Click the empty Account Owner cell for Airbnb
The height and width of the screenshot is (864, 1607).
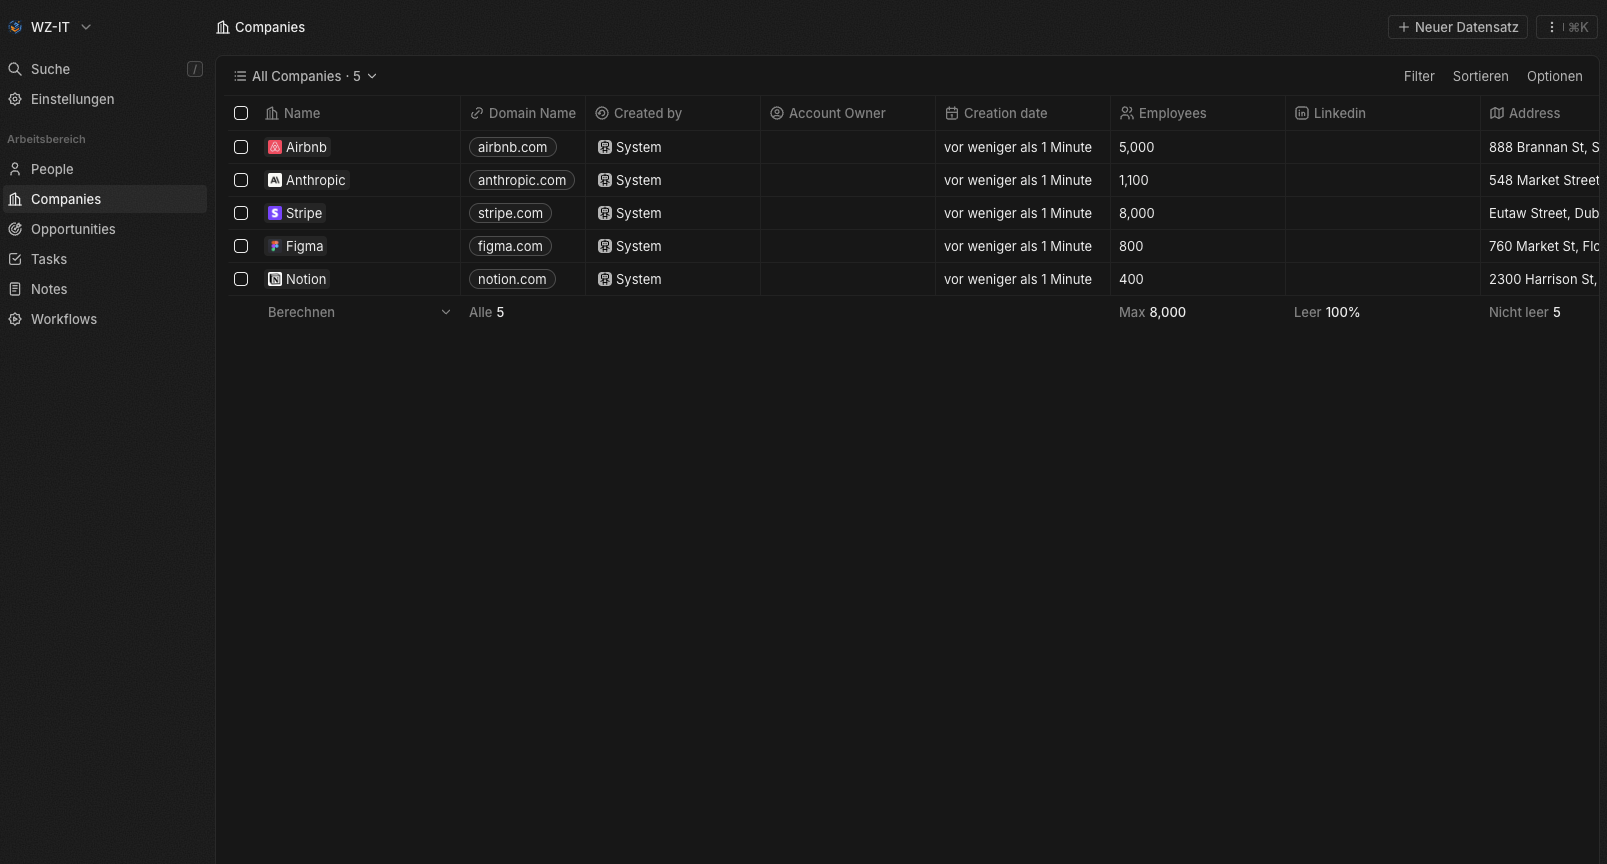point(848,147)
